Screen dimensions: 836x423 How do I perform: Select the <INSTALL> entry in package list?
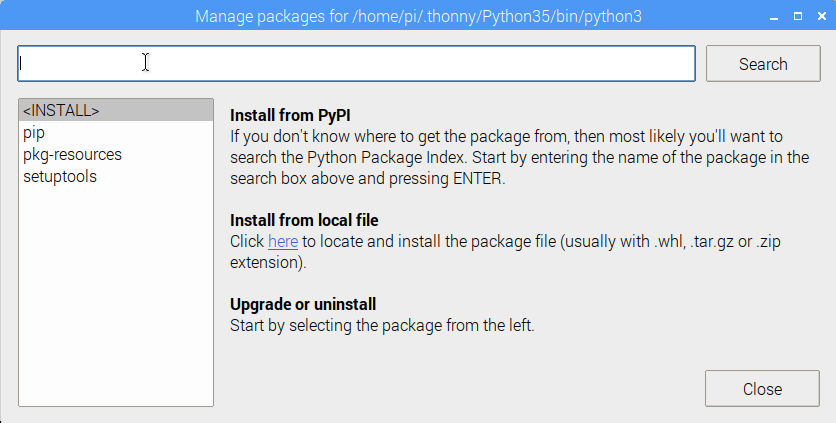[116, 110]
